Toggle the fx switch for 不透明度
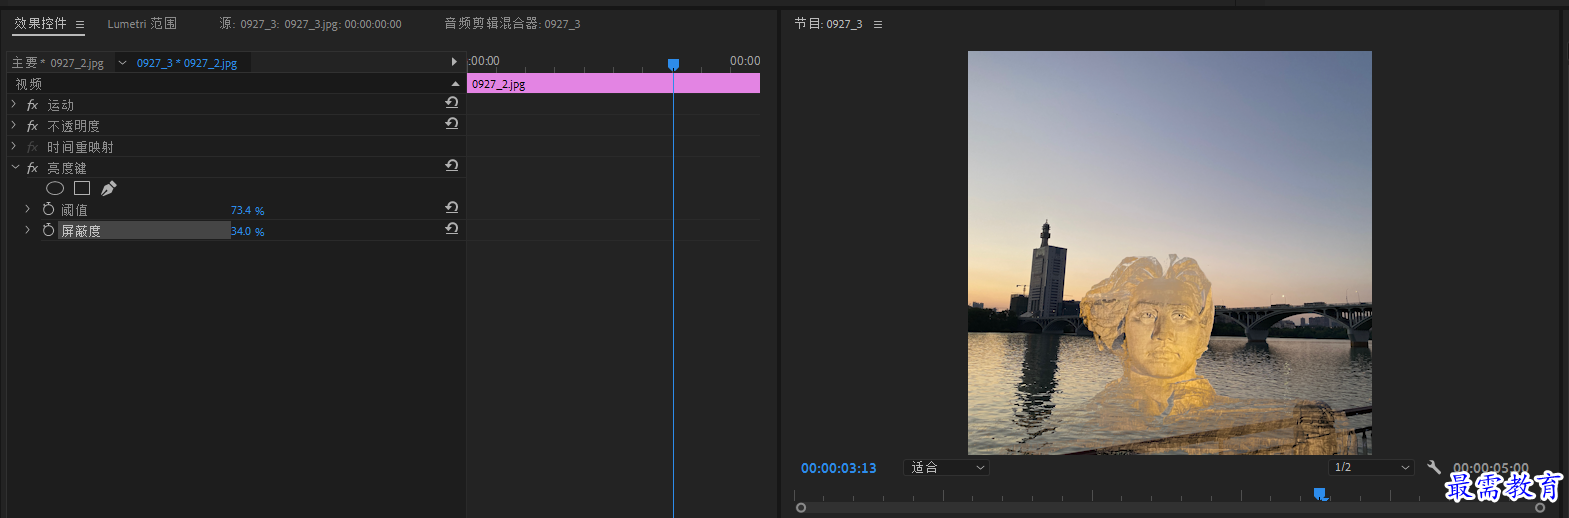This screenshot has width=1569, height=518. point(32,126)
